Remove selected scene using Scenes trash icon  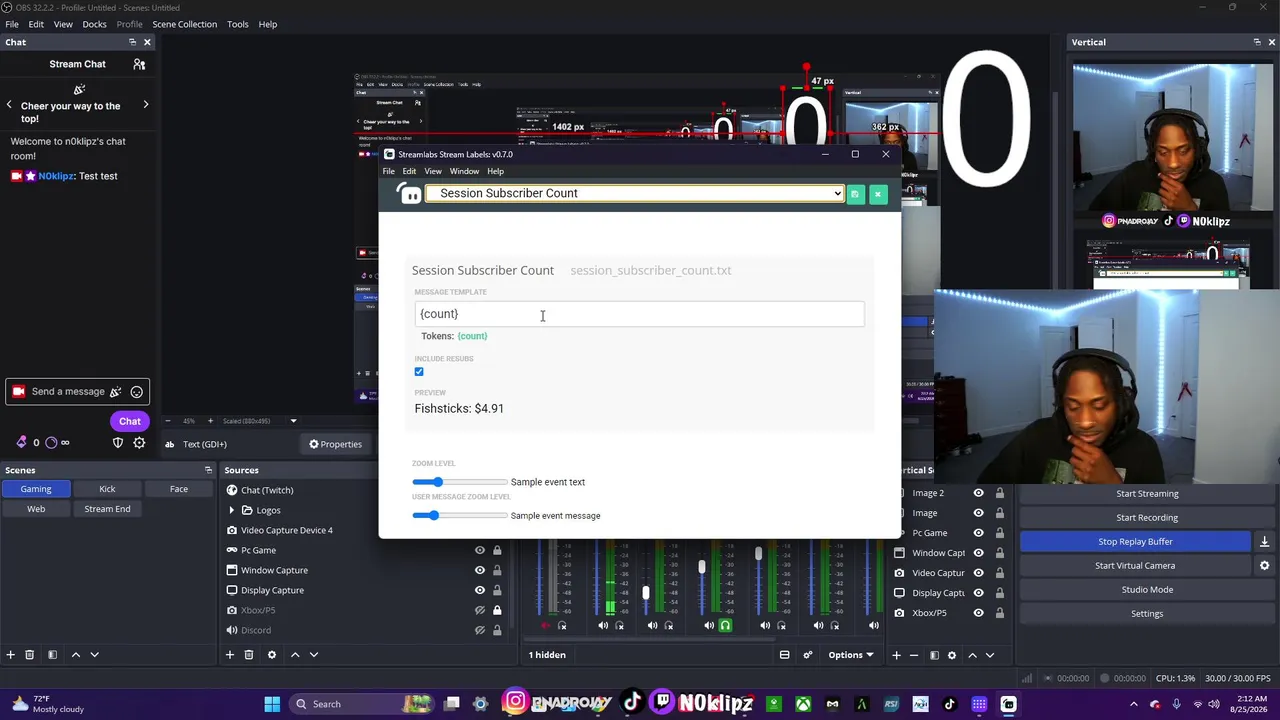(x=29, y=654)
